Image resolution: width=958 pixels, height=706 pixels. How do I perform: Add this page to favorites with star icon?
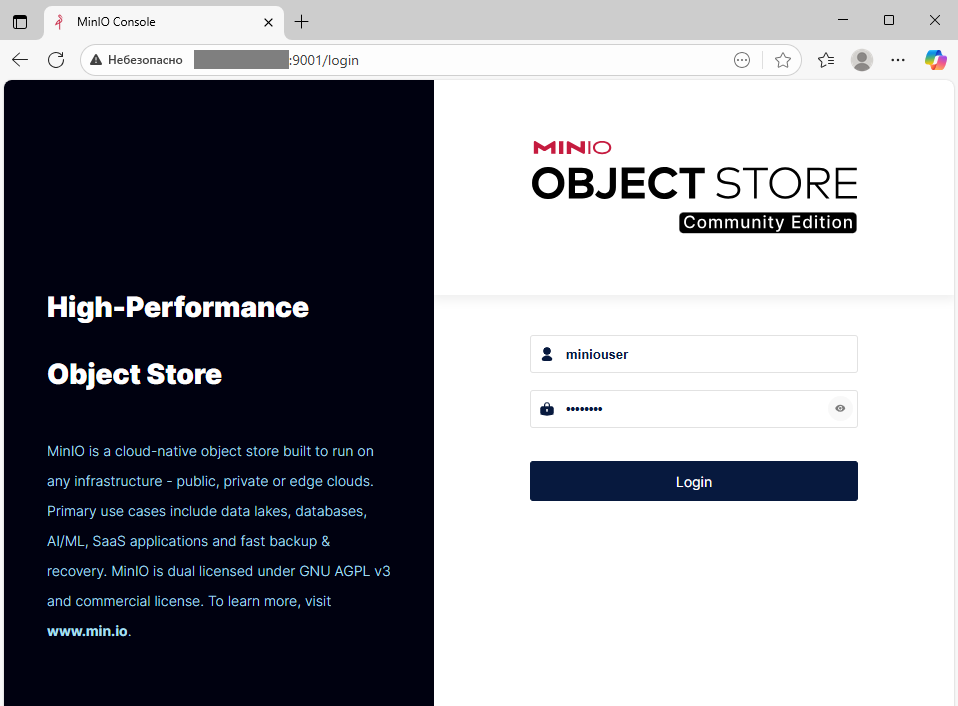click(782, 60)
